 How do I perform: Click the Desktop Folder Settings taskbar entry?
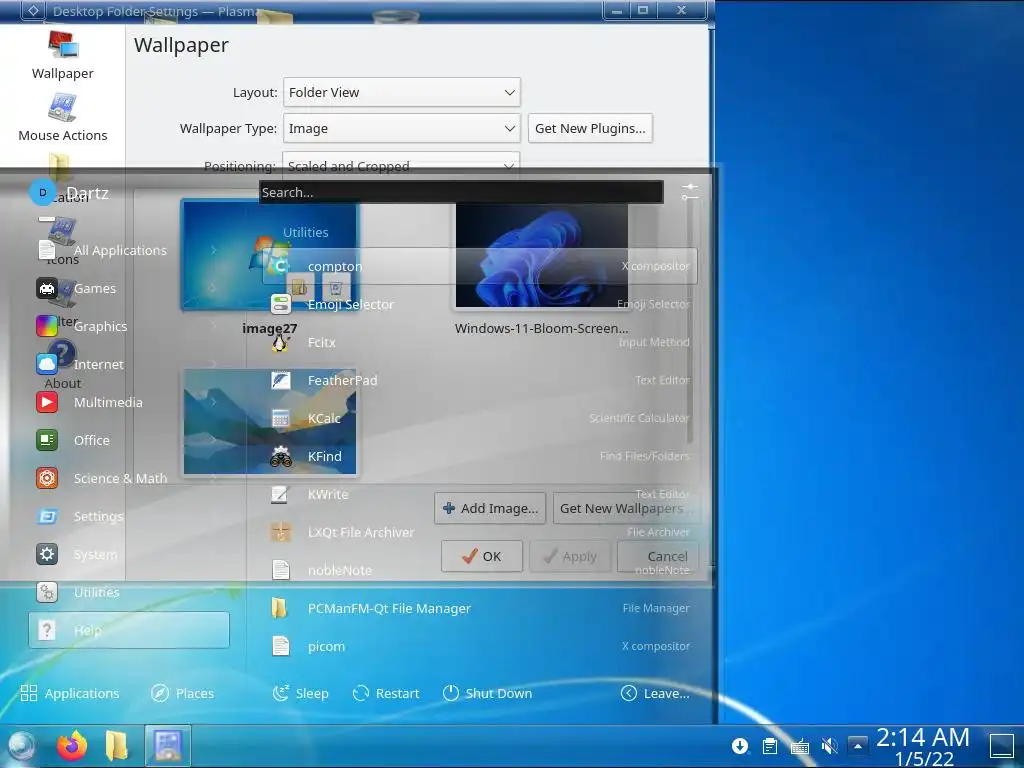168,746
